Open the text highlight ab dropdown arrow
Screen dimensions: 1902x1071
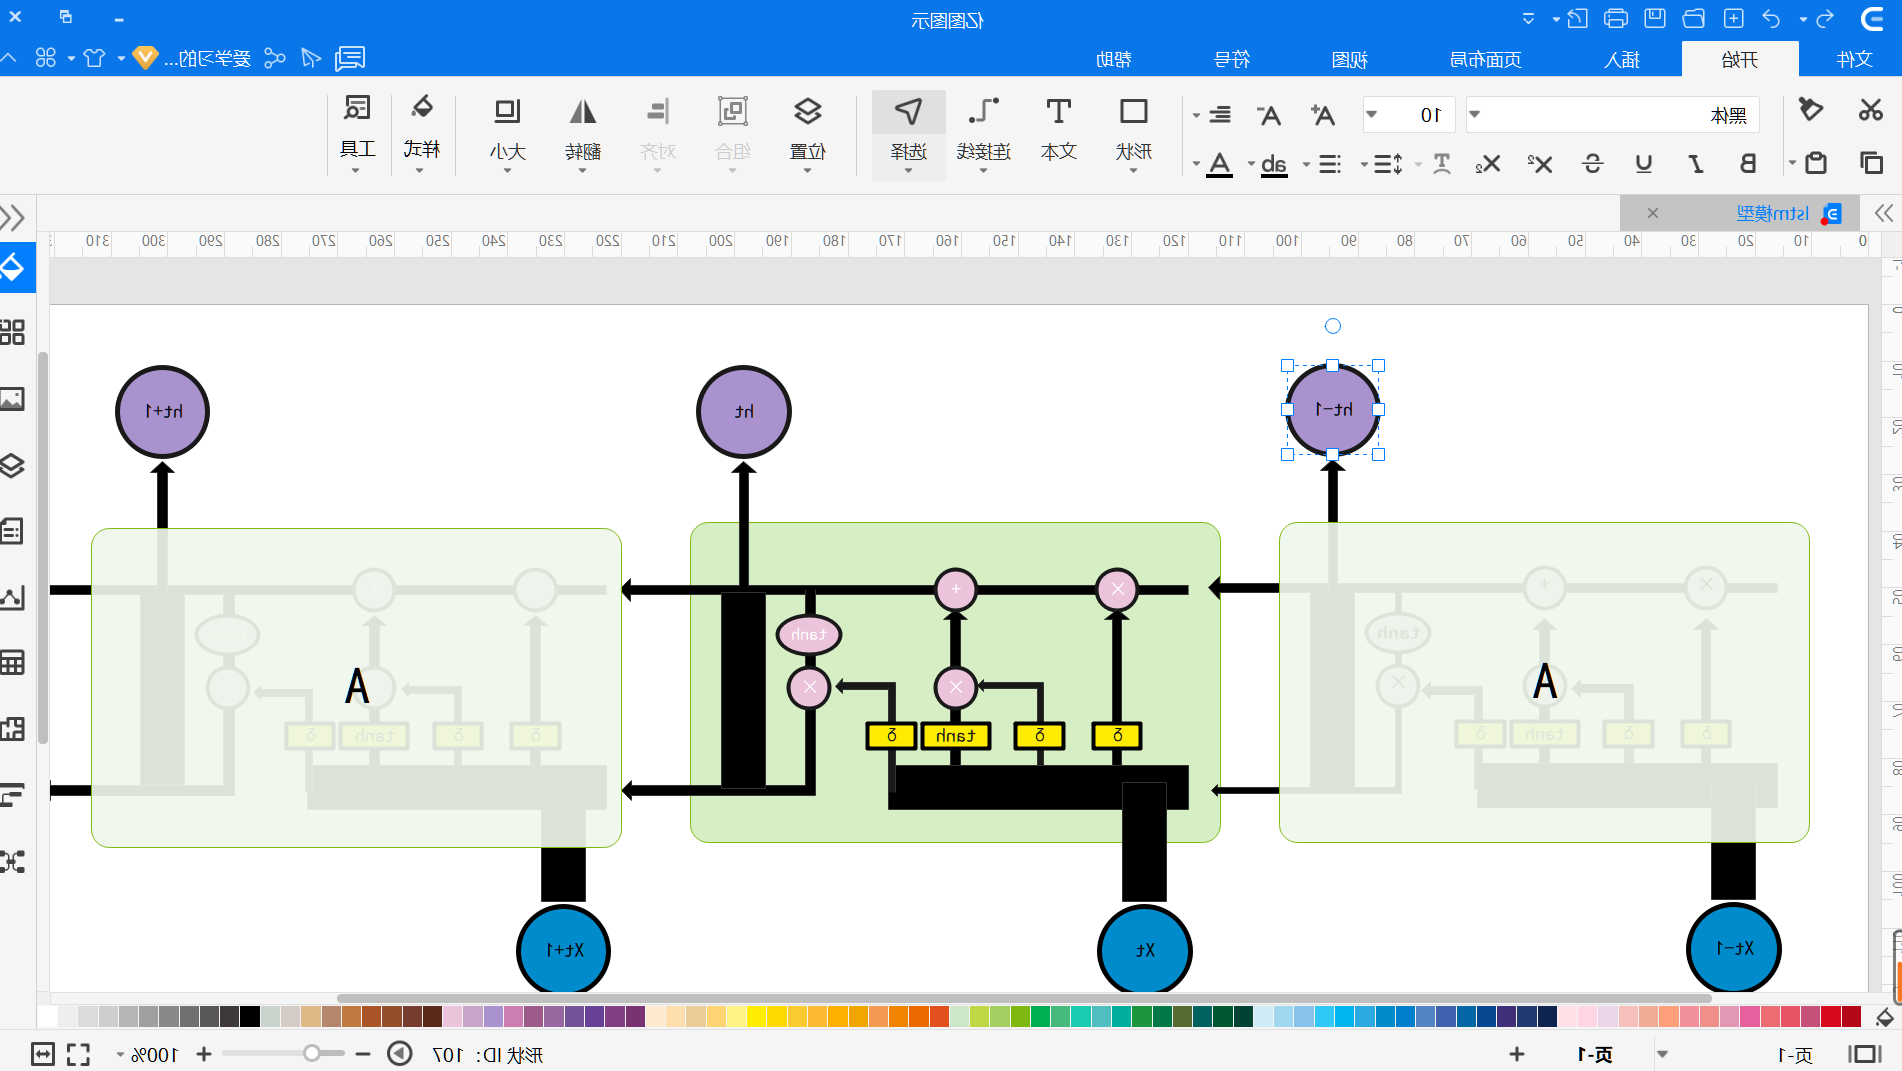pos(1251,163)
